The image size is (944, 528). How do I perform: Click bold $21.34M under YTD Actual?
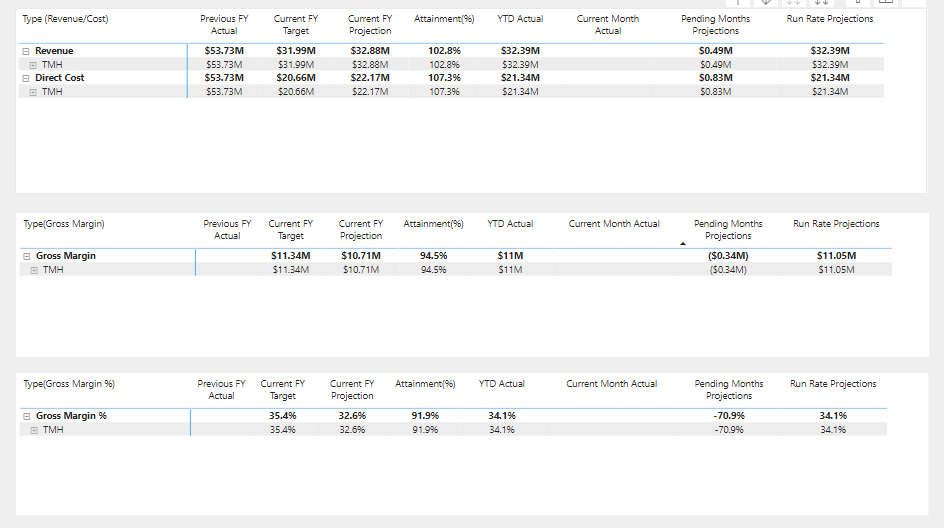tap(520, 78)
